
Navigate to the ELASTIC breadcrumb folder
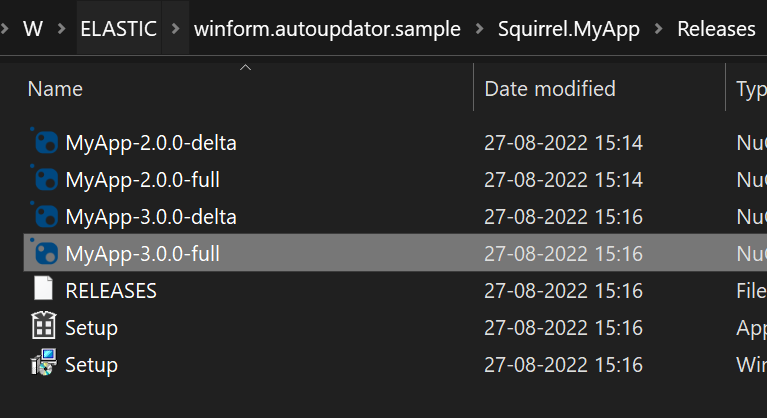click(x=118, y=29)
